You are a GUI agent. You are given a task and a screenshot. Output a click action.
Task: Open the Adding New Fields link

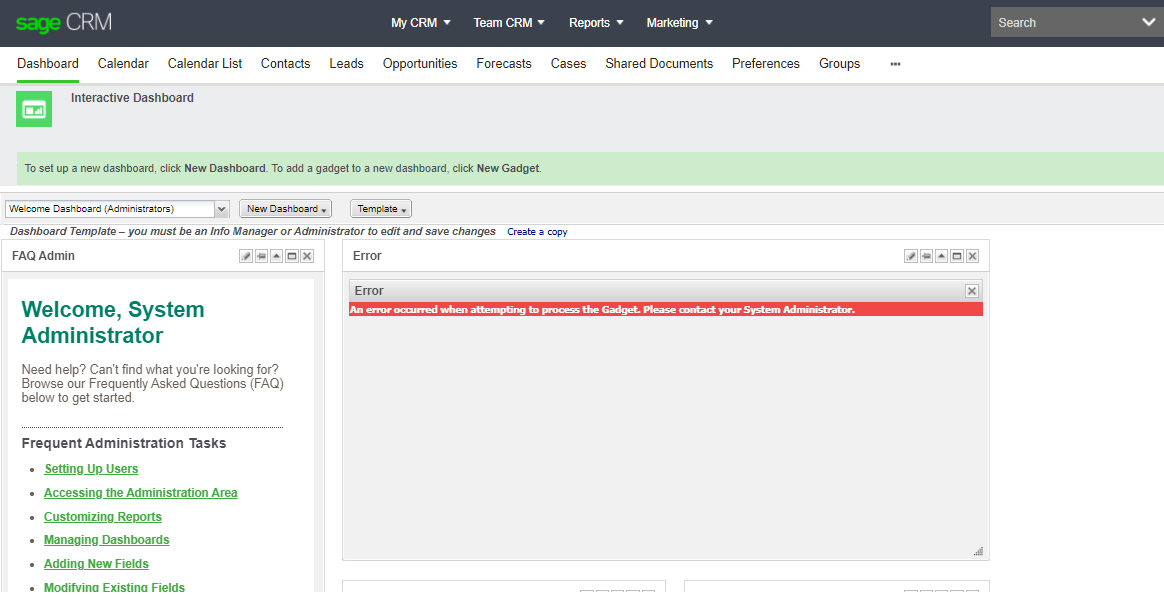pos(96,564)
